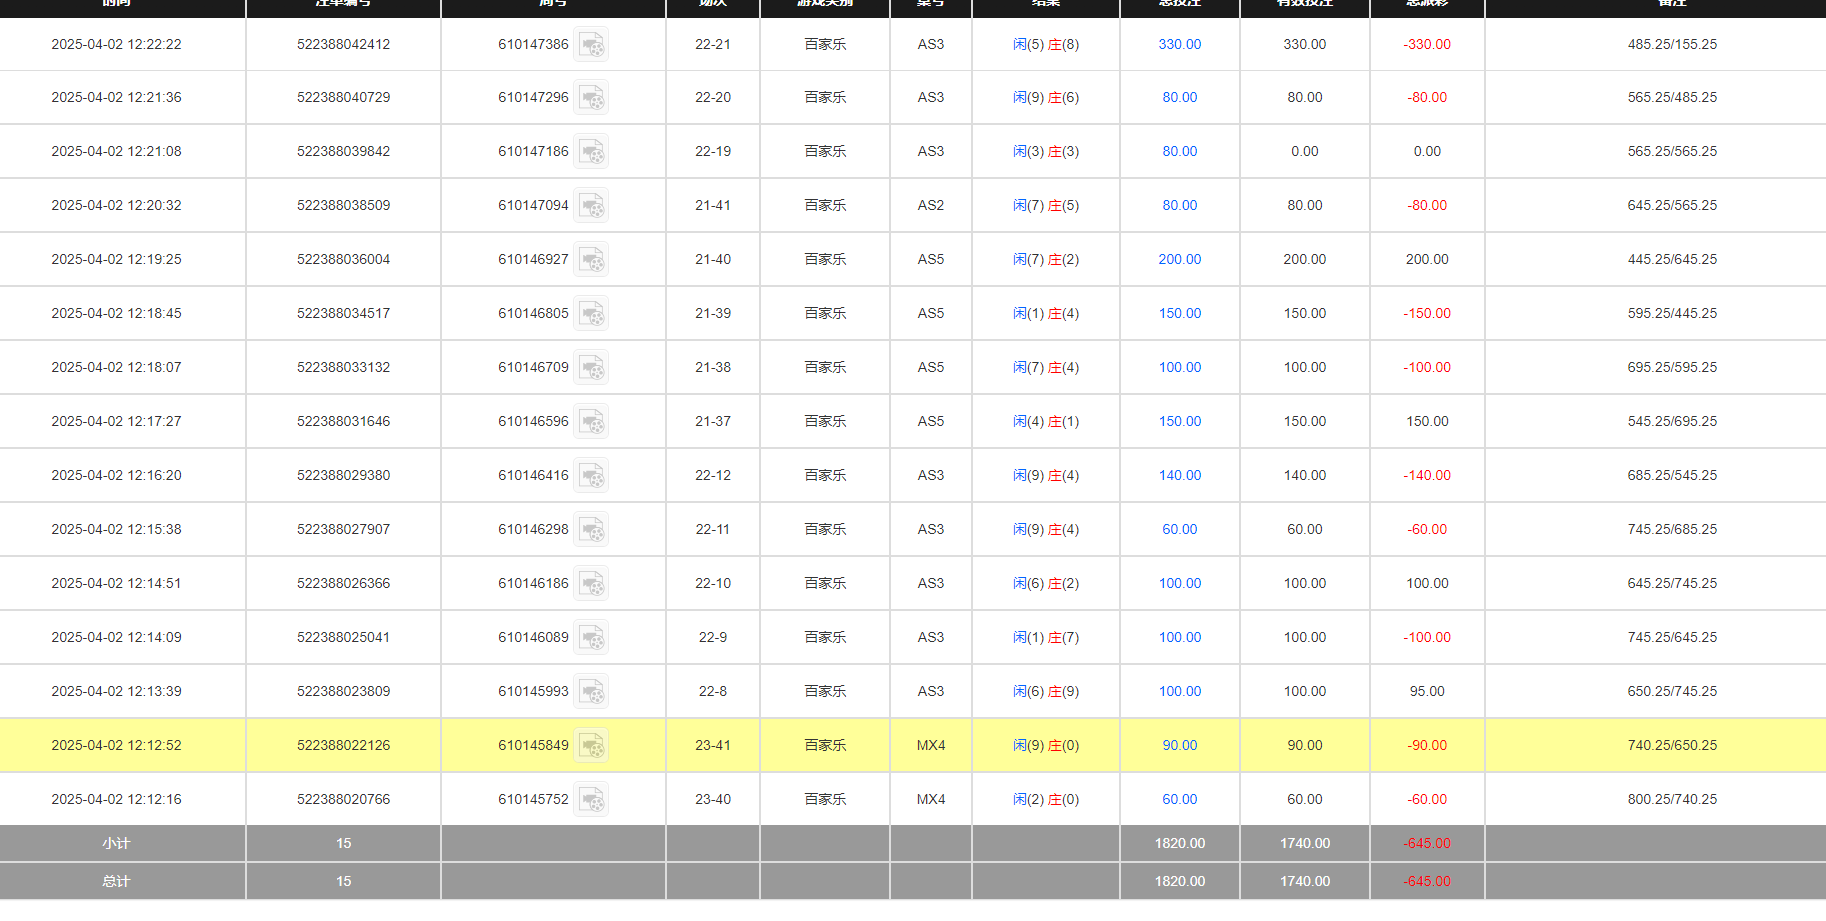Screen dimensions: 1826x921
Task: Open the replay icon for round 610147094
Action: click(591, 206)
